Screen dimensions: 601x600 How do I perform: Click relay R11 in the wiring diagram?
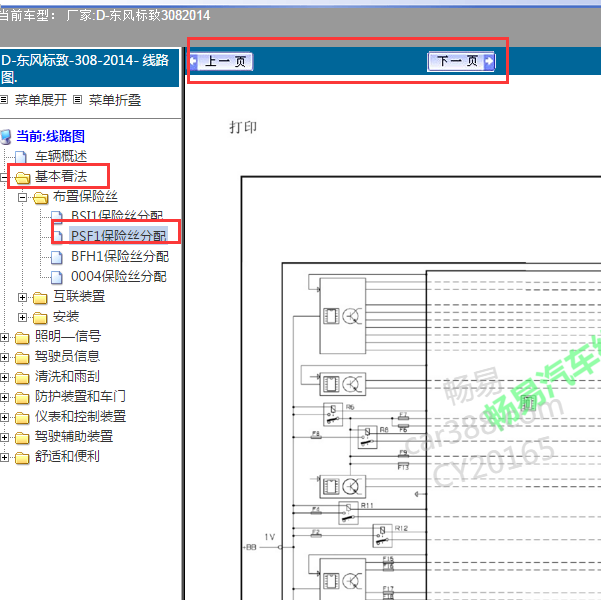[348, 513]
